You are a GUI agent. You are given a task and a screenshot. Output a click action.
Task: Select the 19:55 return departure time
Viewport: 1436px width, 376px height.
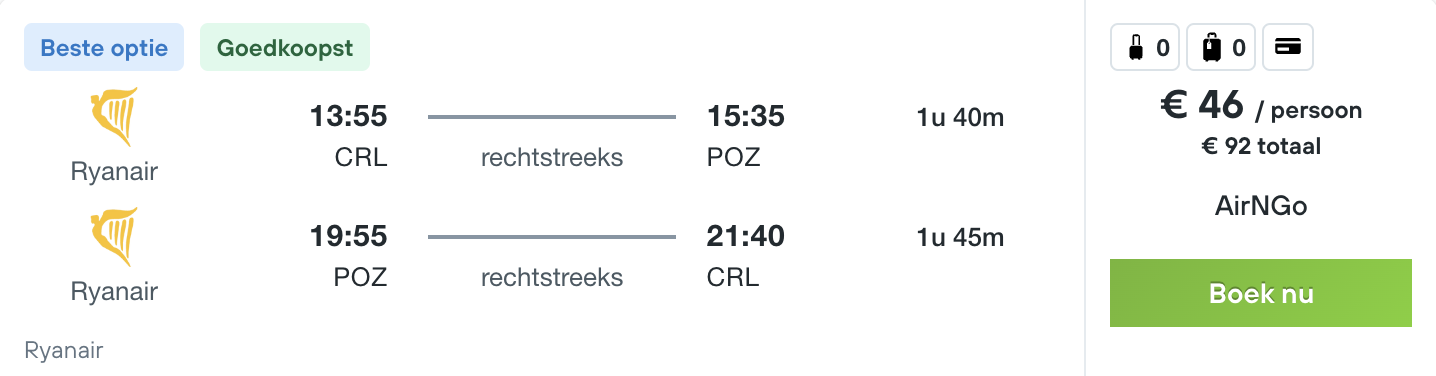tap(348, 237)
